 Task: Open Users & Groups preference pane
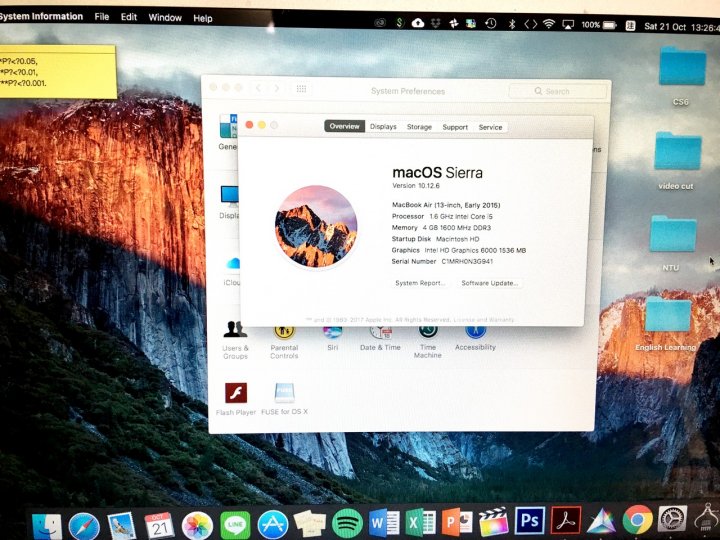coord(236,340)
